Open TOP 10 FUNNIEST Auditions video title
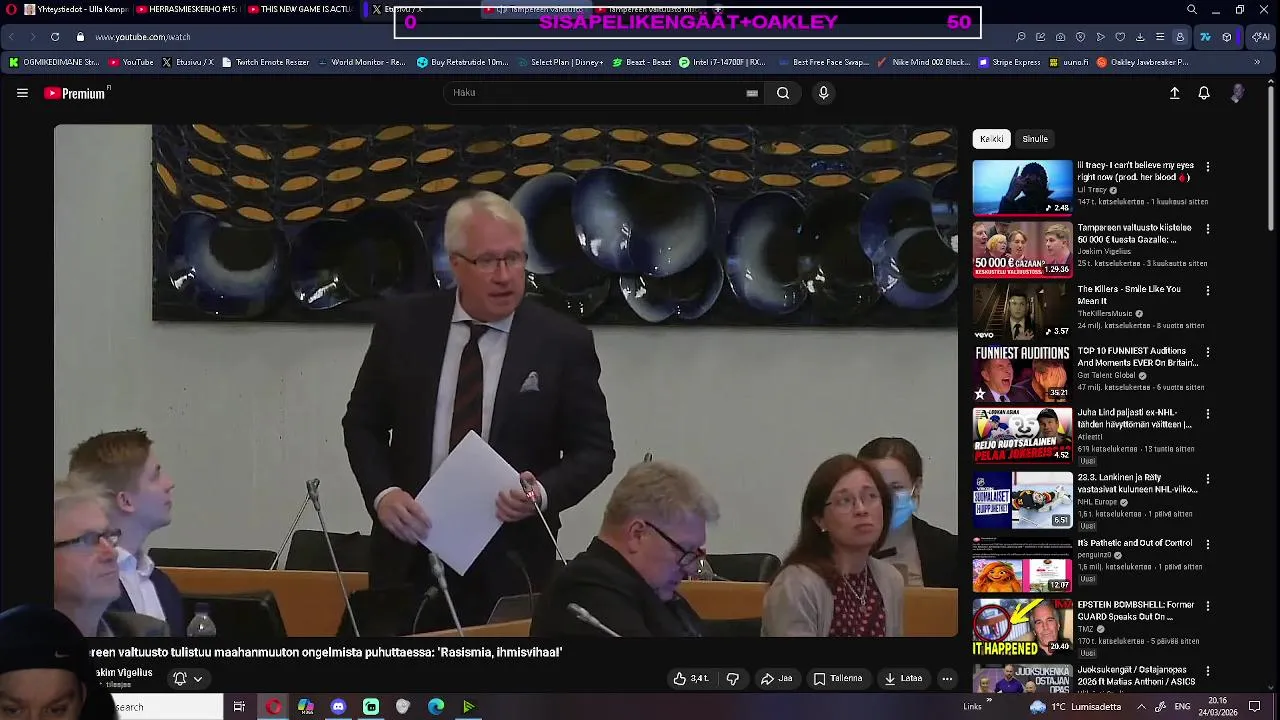 1137,357
